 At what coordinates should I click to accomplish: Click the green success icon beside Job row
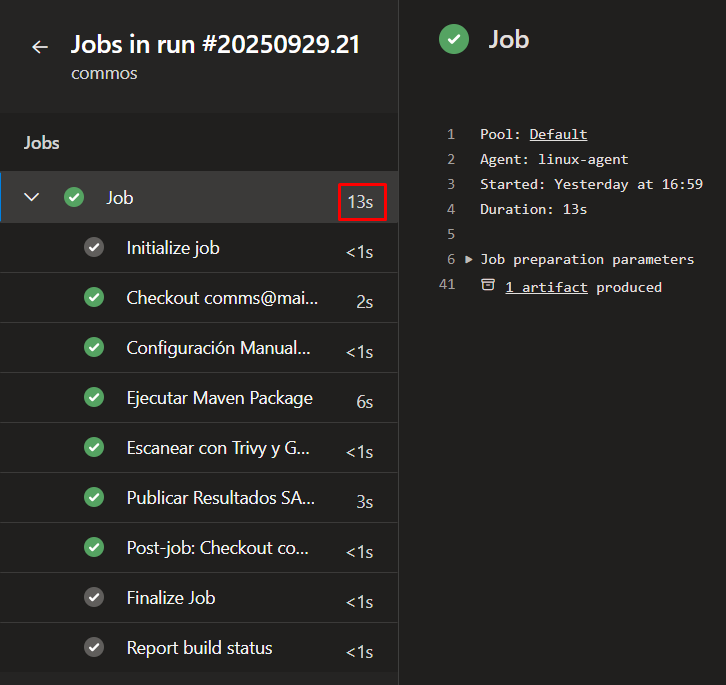(74, 197)
